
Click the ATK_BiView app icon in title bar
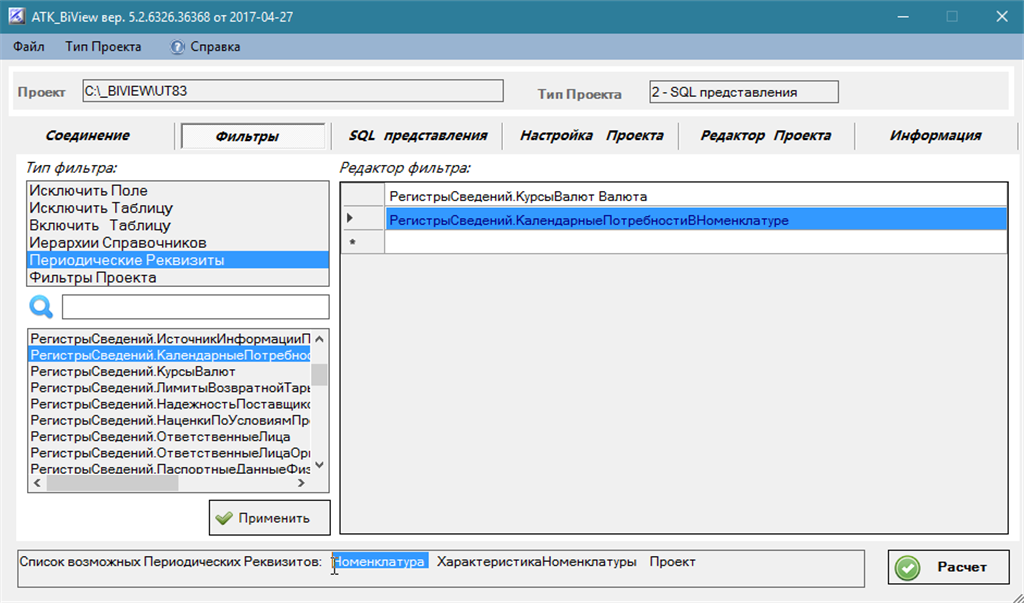[16, 16]
